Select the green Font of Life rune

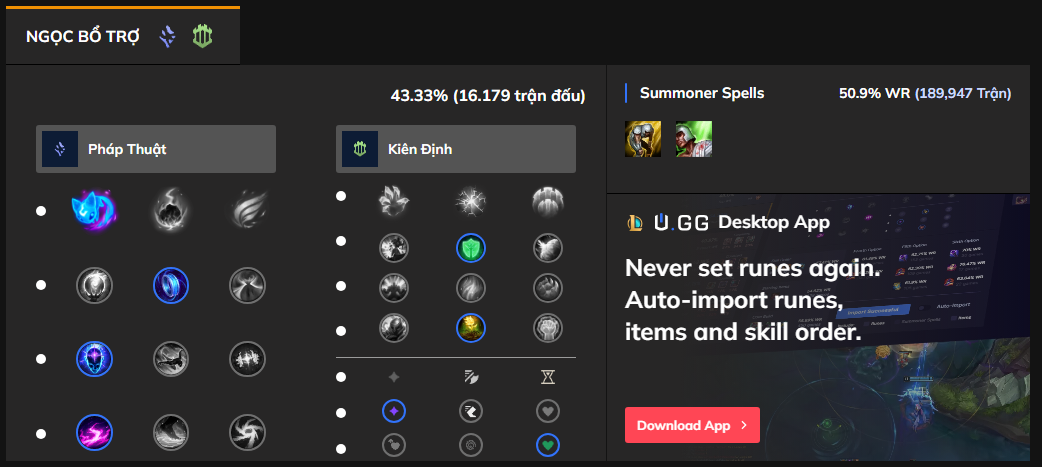(x=471, y=247)
